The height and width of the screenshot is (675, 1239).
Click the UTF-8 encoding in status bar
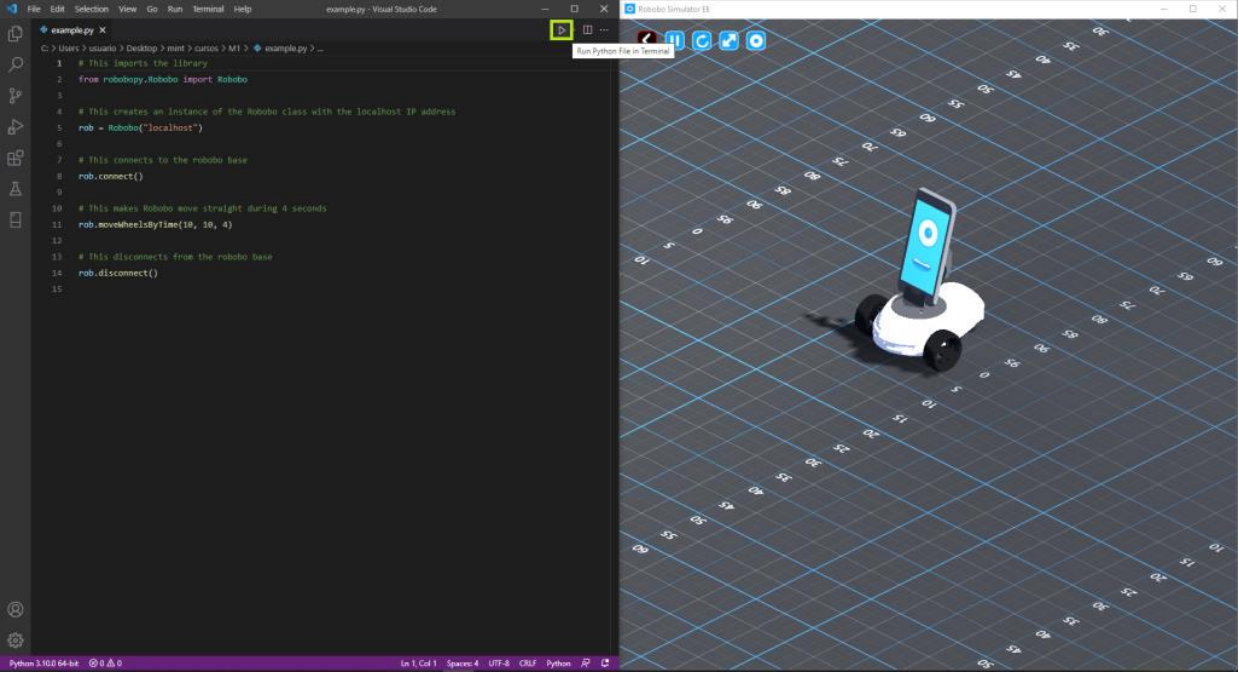tap(499, 663)
